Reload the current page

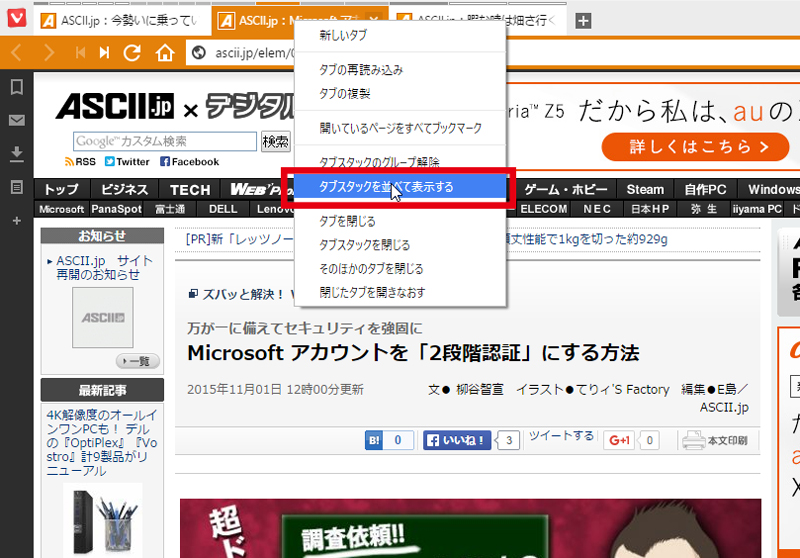(x=132, y=53)
